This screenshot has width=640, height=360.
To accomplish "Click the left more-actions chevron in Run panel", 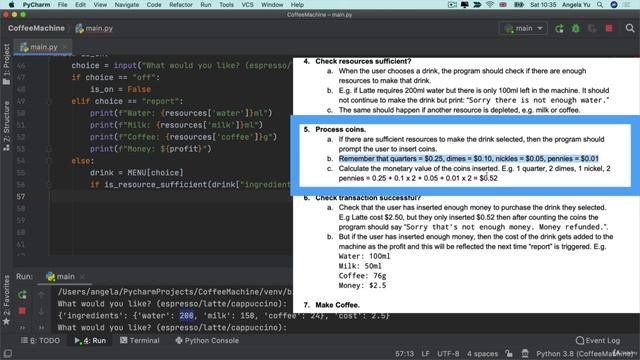I will point(22,327).
